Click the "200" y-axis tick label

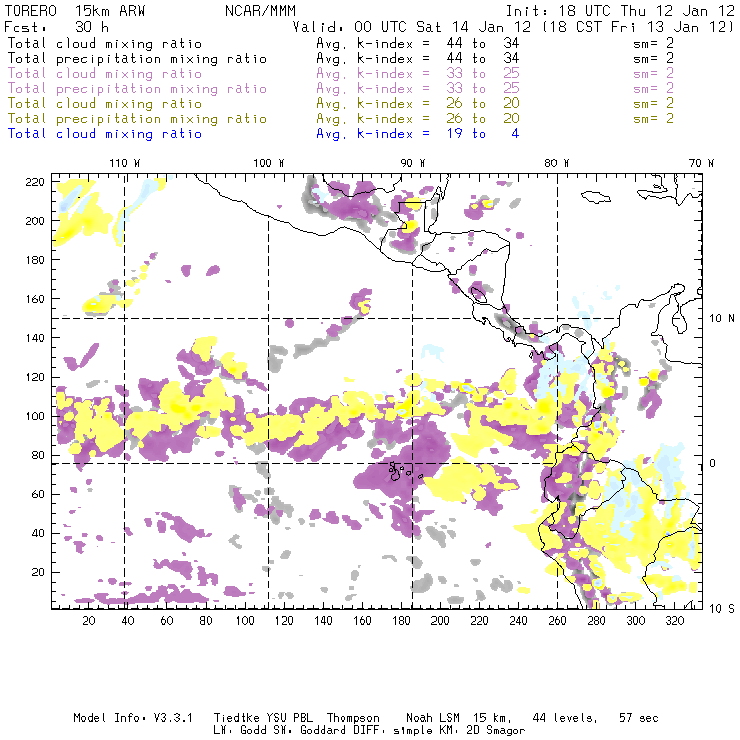[35, 221]
